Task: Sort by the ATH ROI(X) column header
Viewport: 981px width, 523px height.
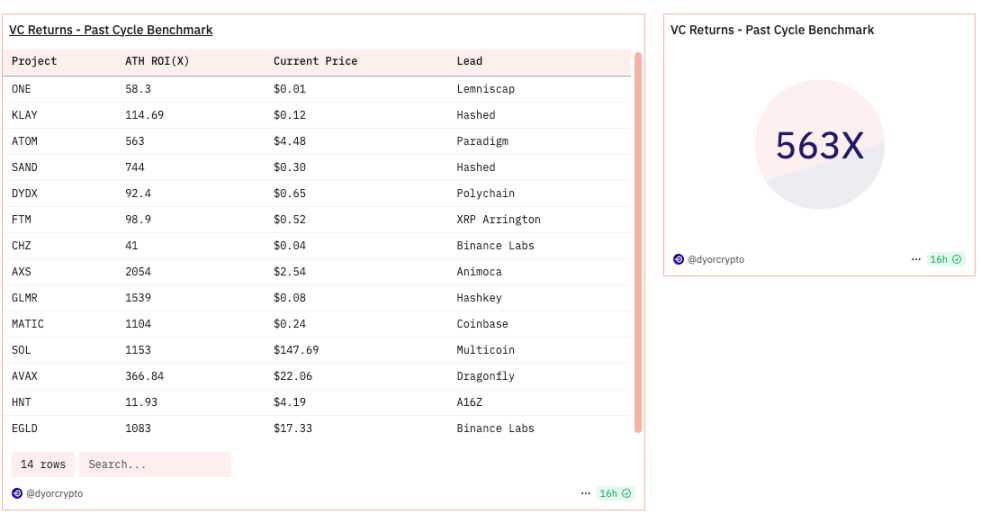Action: coord(157,61)
